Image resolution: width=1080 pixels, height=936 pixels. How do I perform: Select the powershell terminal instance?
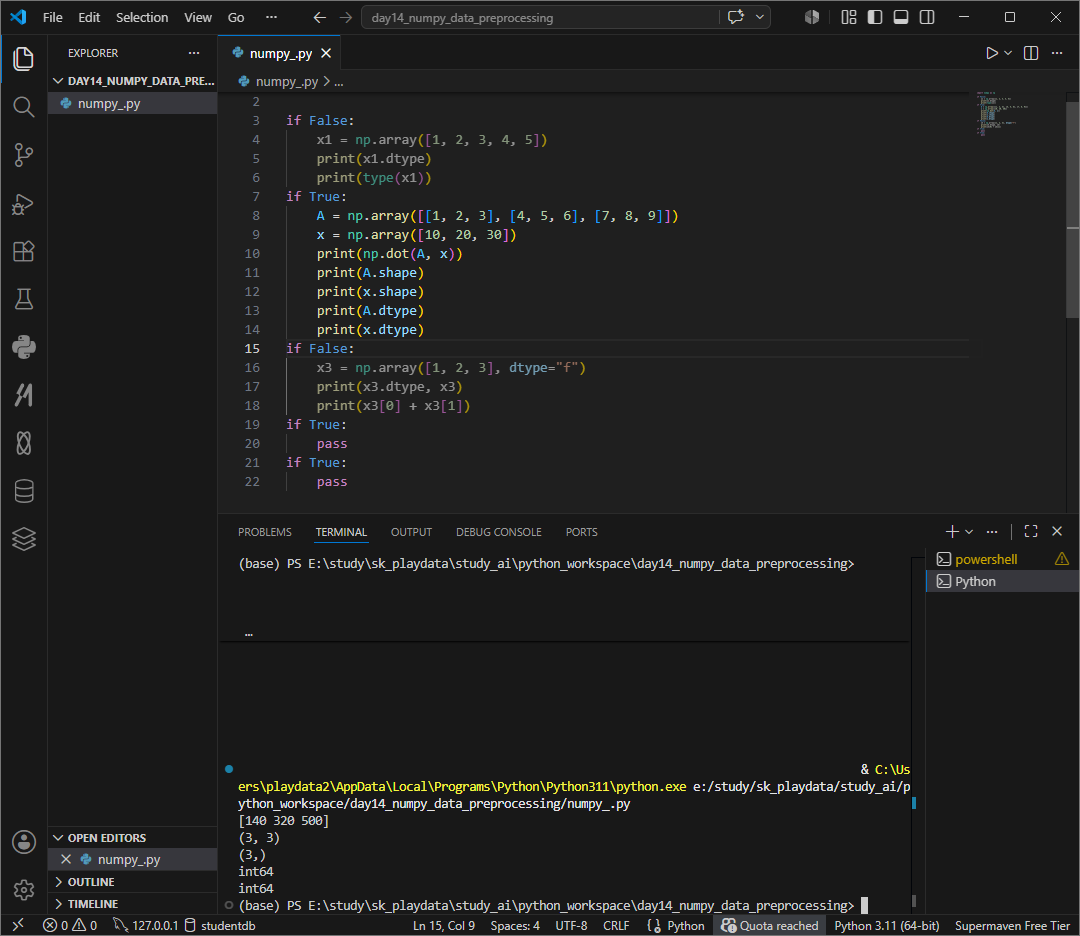click(1002, 559)
